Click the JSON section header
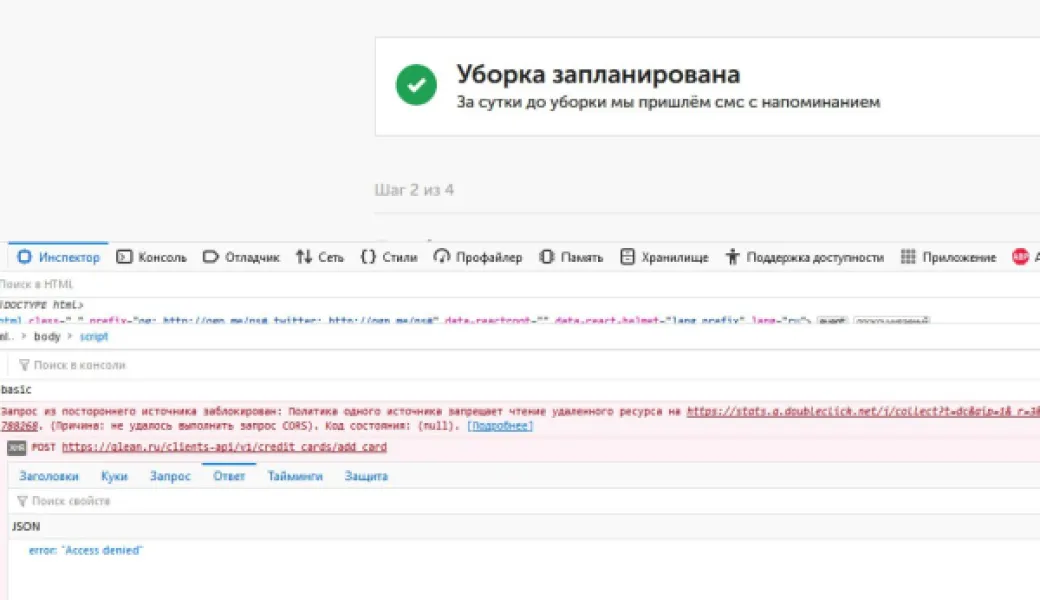This screenshot has width=1040, height=600. (26, 526)
